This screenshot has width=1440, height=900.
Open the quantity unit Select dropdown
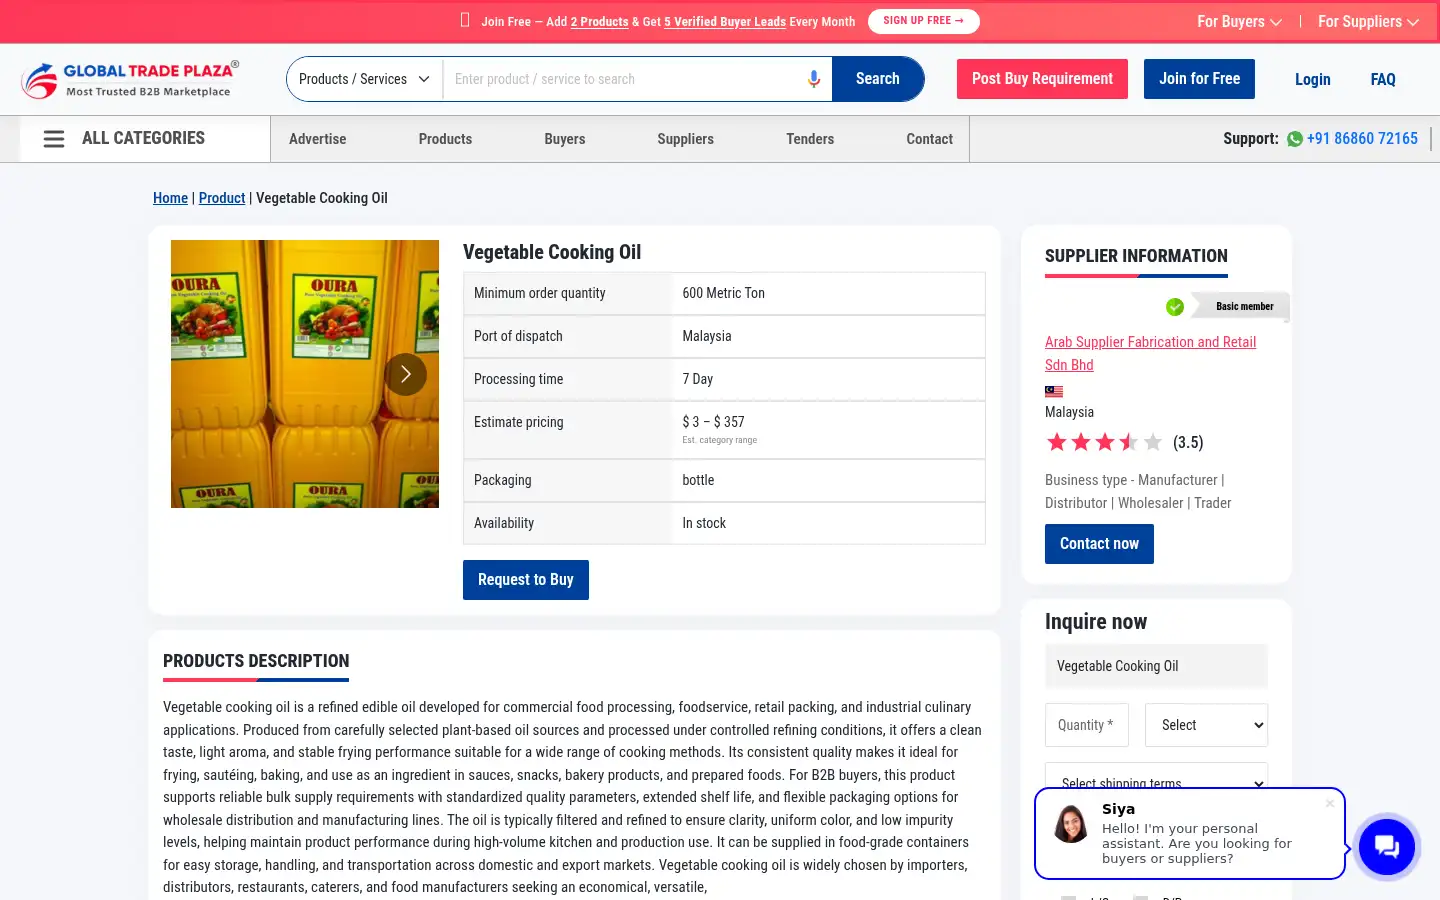pos(1206,725)
